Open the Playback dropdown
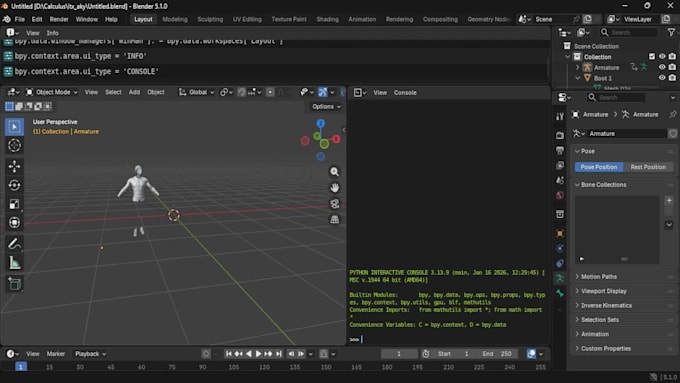Viewport: 680px width, 383px height. [90, 354]
